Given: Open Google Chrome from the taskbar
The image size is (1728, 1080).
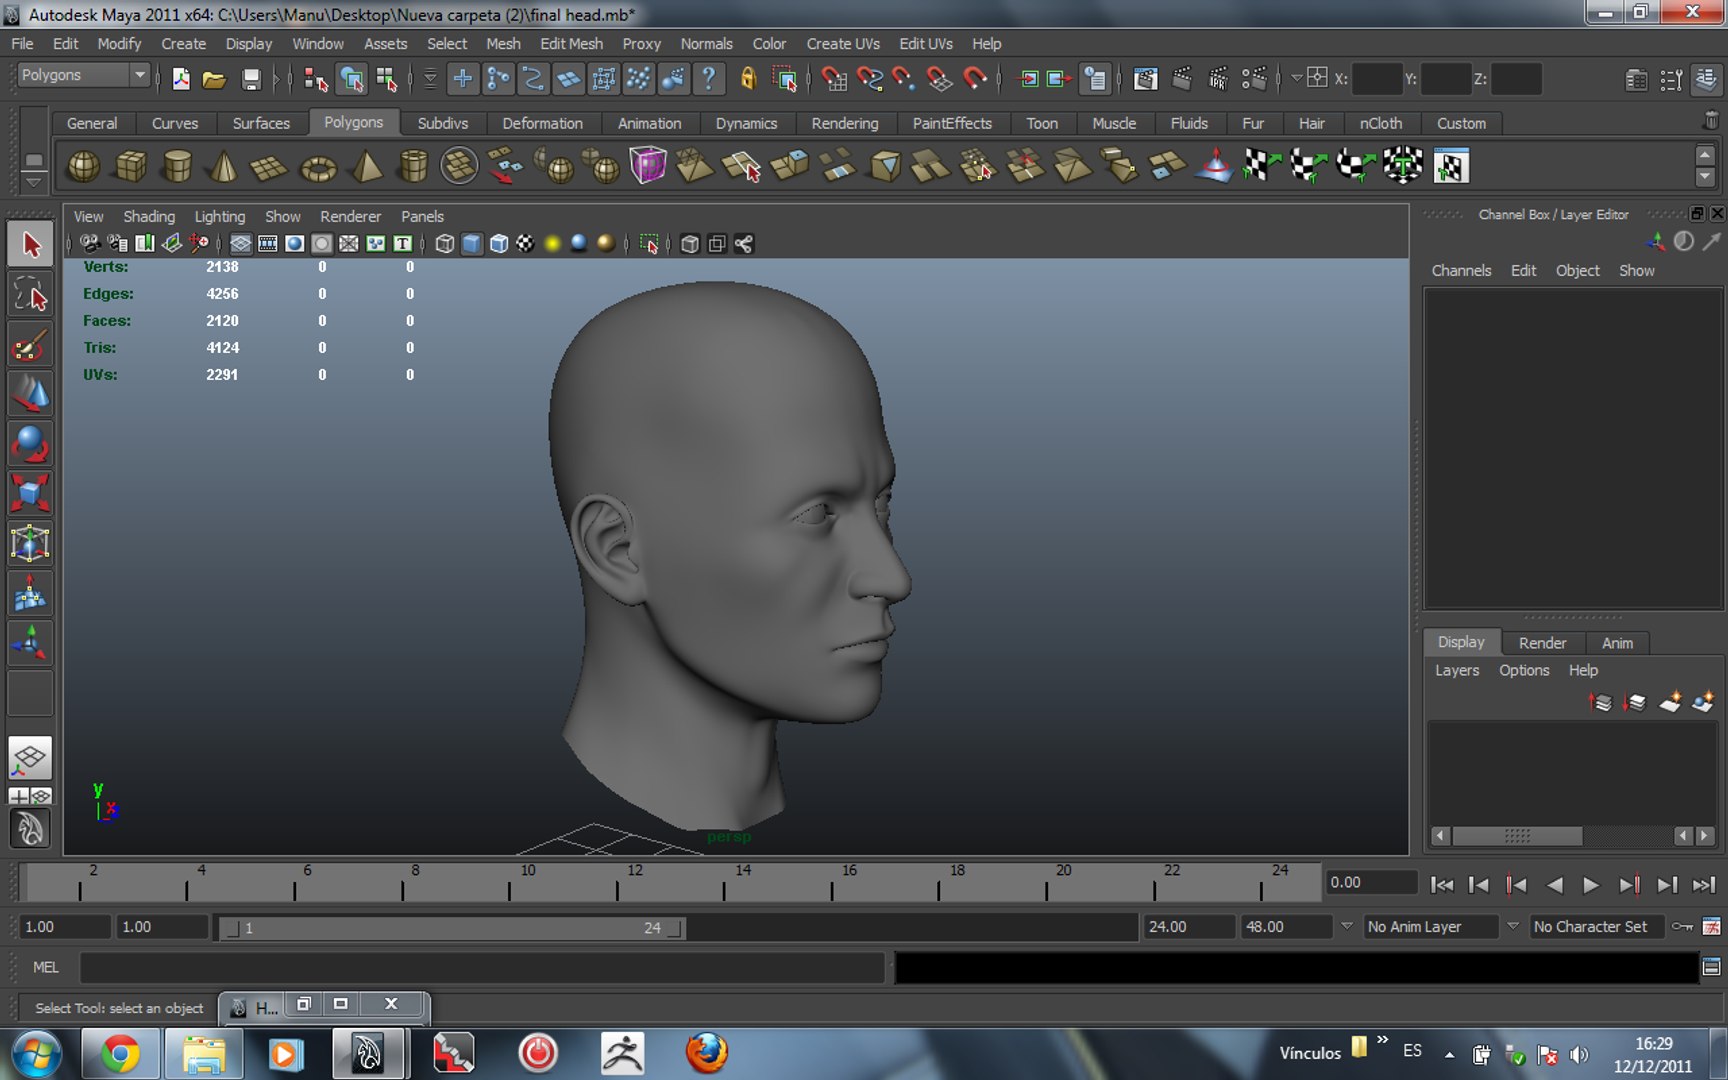Looking at the screenshot, I should click(x=120, y=1054).
